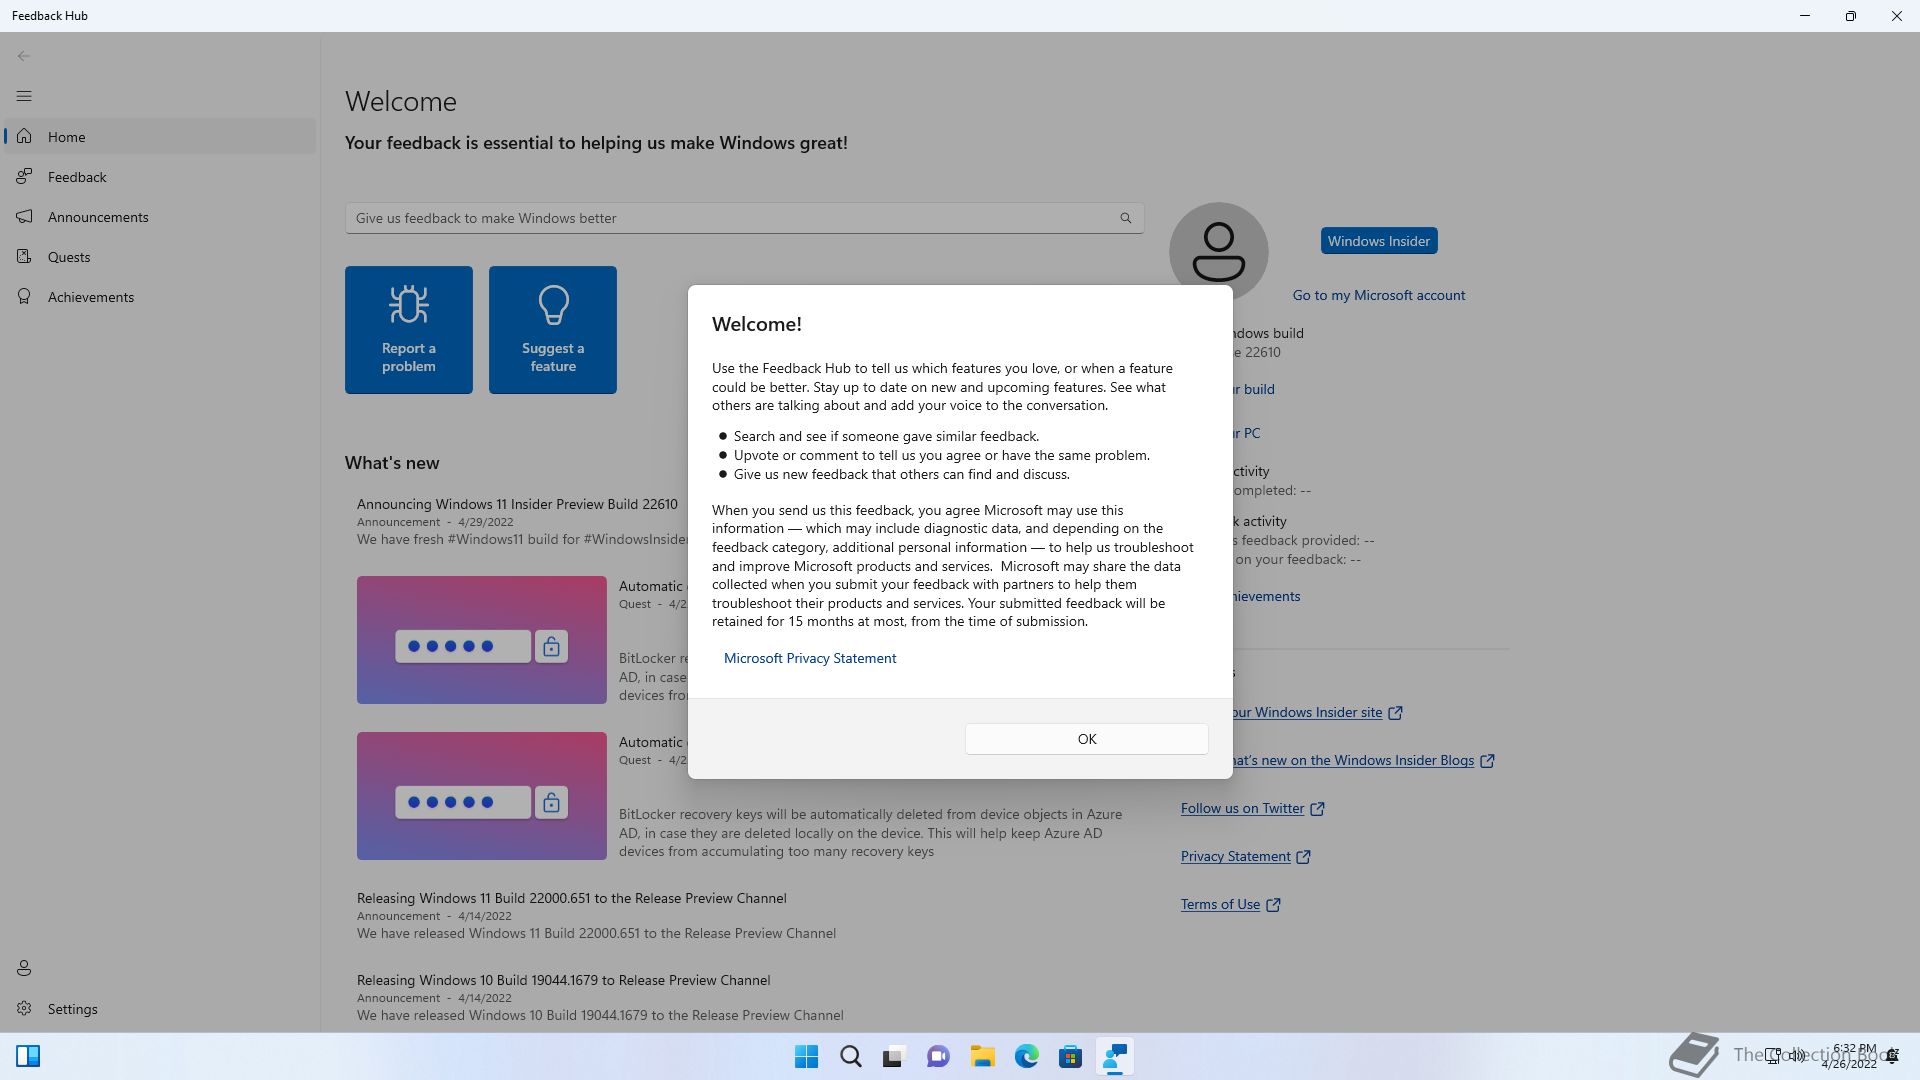
Task: Open Follow us on Twitter link
Action: [x=1242, y=808]
